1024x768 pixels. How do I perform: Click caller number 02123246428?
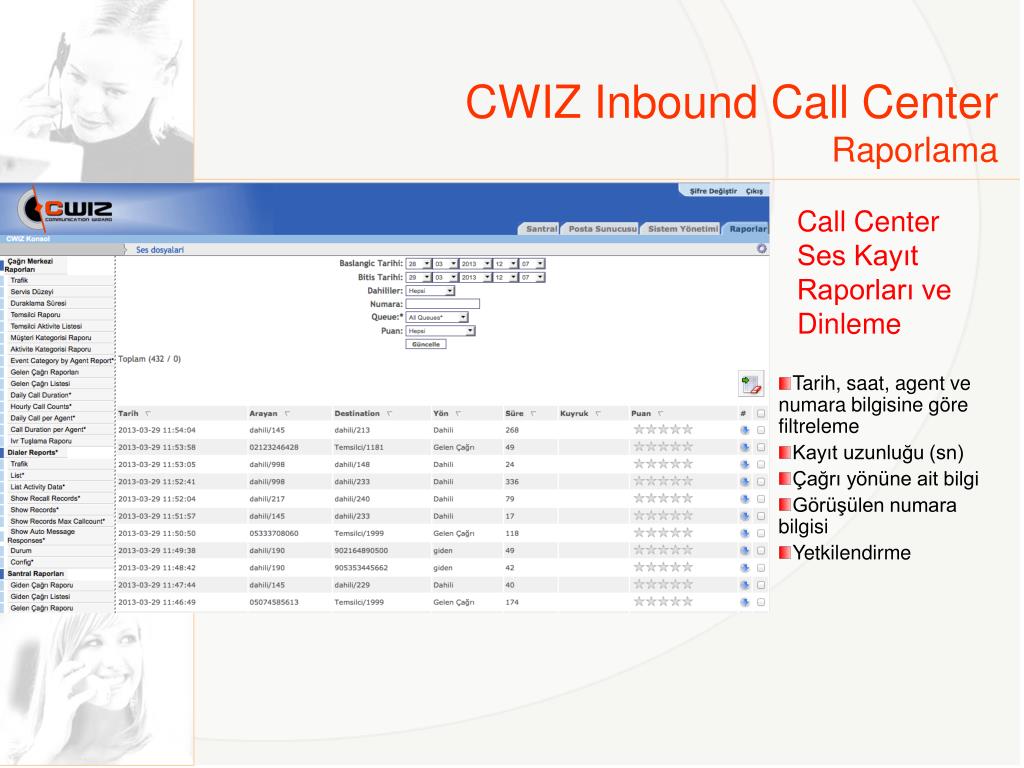[274, 448]
